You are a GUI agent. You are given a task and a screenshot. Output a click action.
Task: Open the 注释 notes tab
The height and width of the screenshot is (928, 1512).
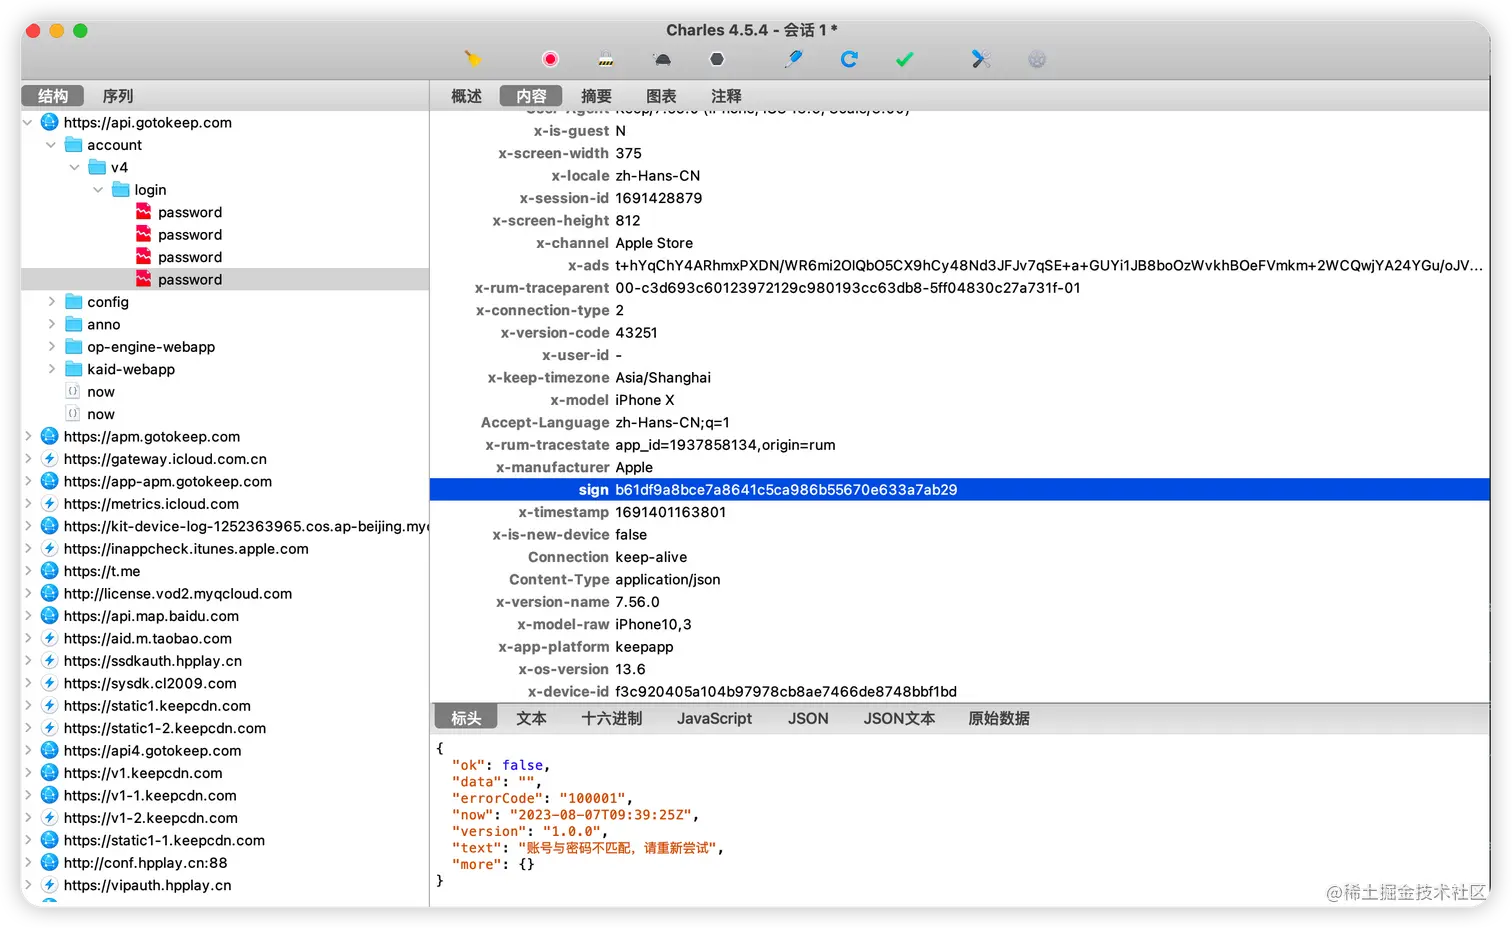point(726,96)
